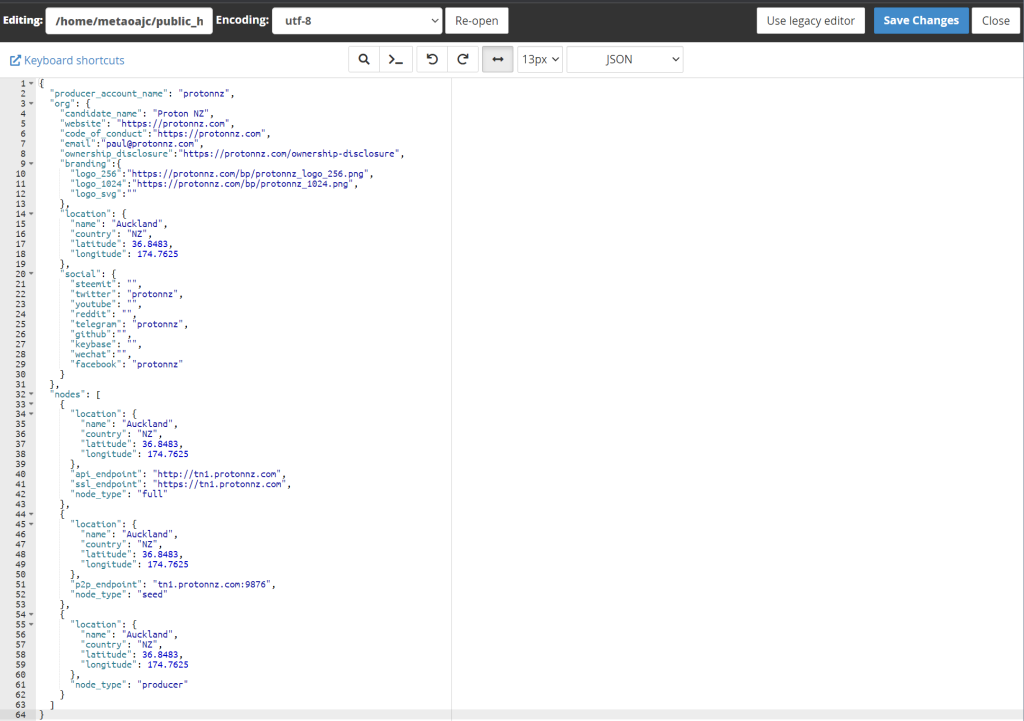This screenshot has width=1024, height=721.
Task: Click Save Changes
Action: [x=921, y=21]
